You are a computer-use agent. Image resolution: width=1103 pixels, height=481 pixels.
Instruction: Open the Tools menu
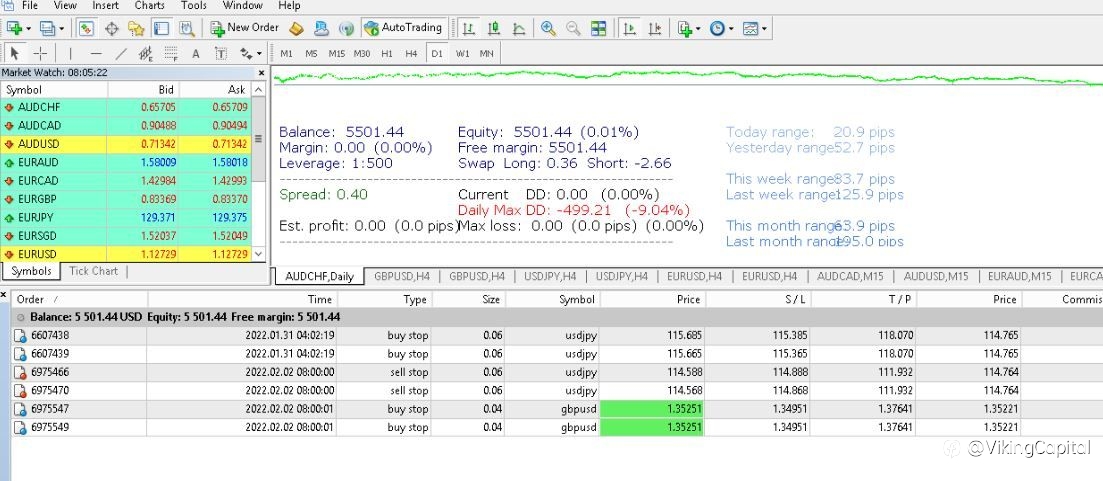(193, 6)
